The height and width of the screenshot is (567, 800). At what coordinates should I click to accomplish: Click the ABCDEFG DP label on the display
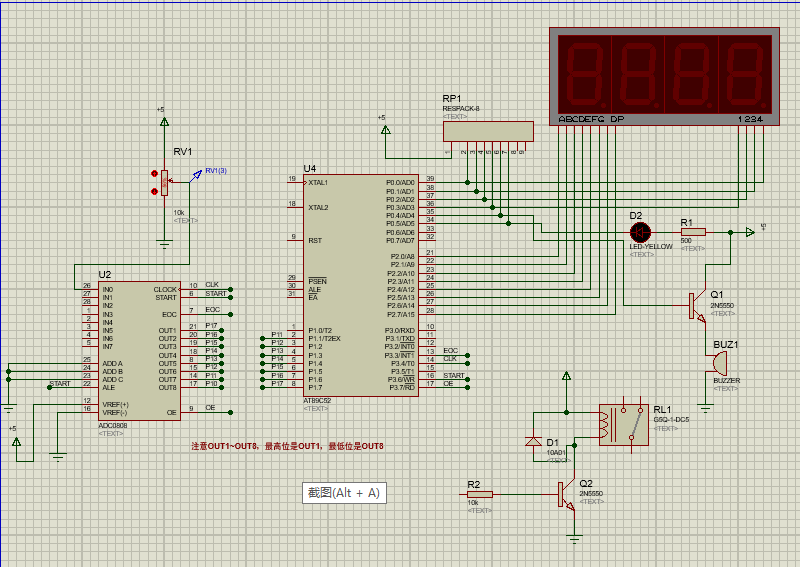coord(591,119)
